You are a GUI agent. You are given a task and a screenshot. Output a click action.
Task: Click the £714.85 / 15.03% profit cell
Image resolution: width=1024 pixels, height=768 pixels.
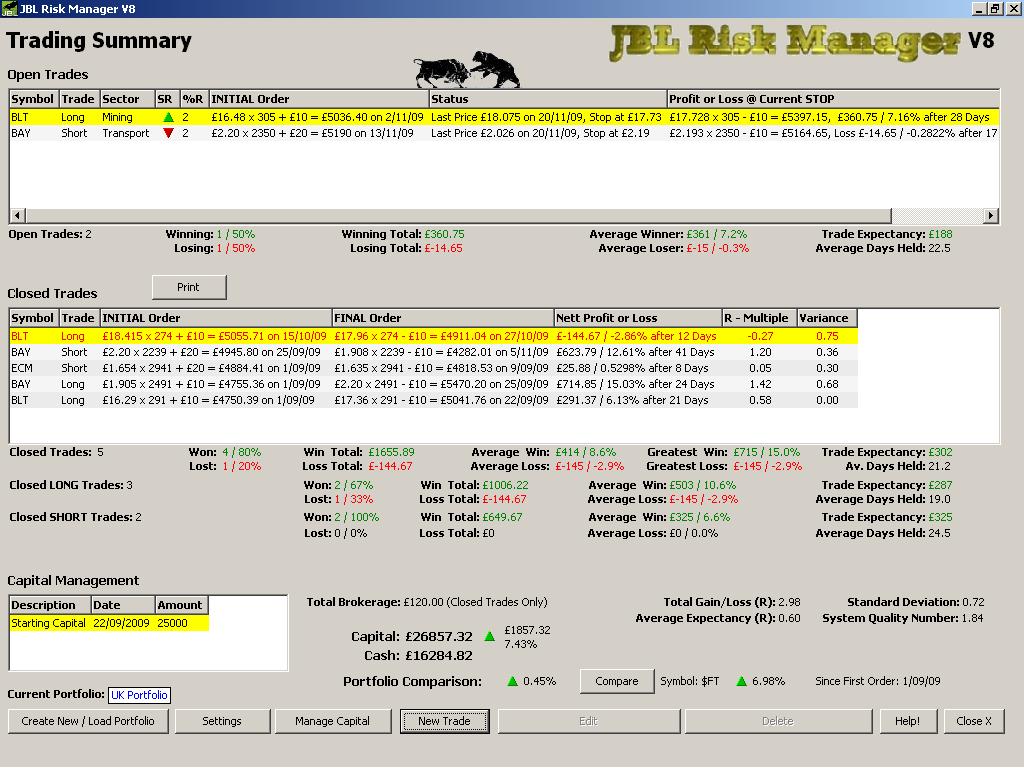[635, 384]
